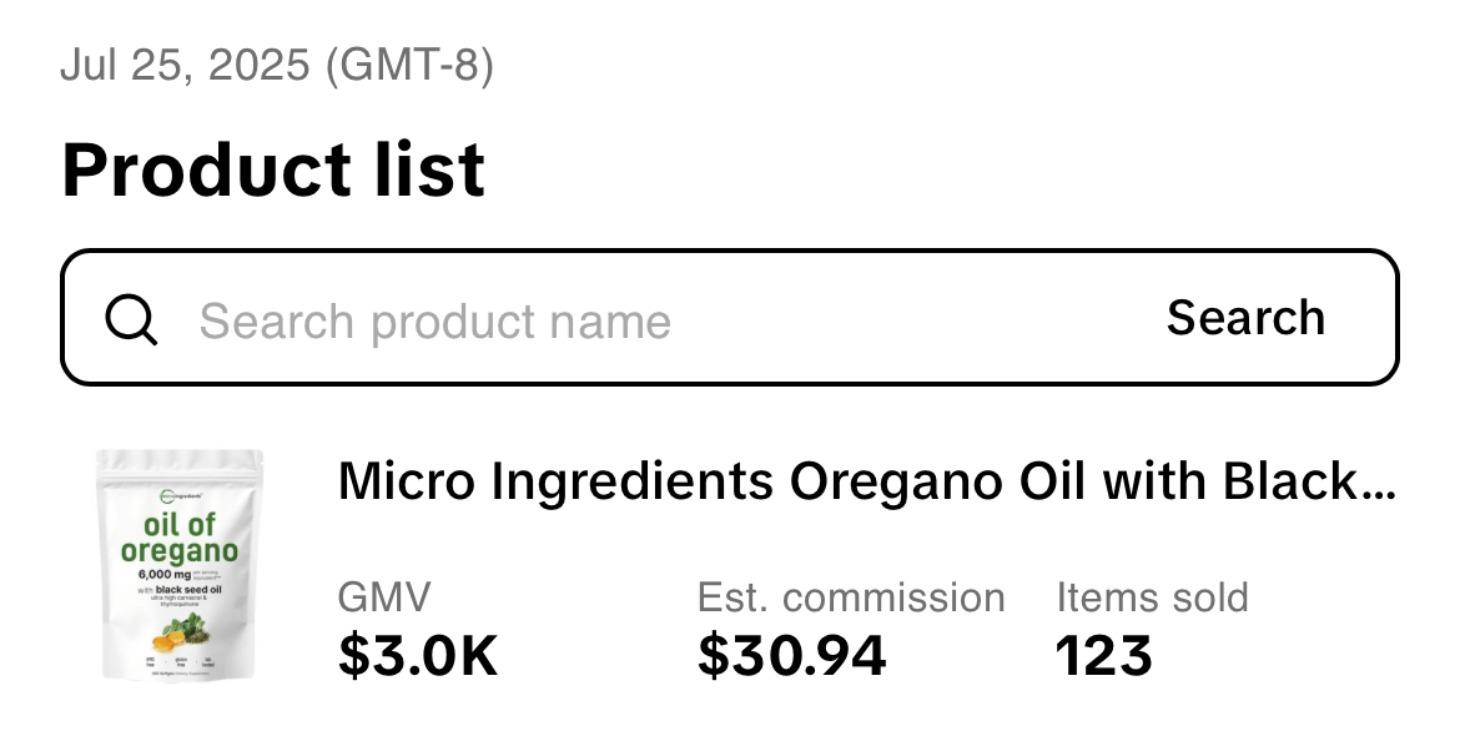Click the black seed oil pouch text

click(x=189, y=590)
